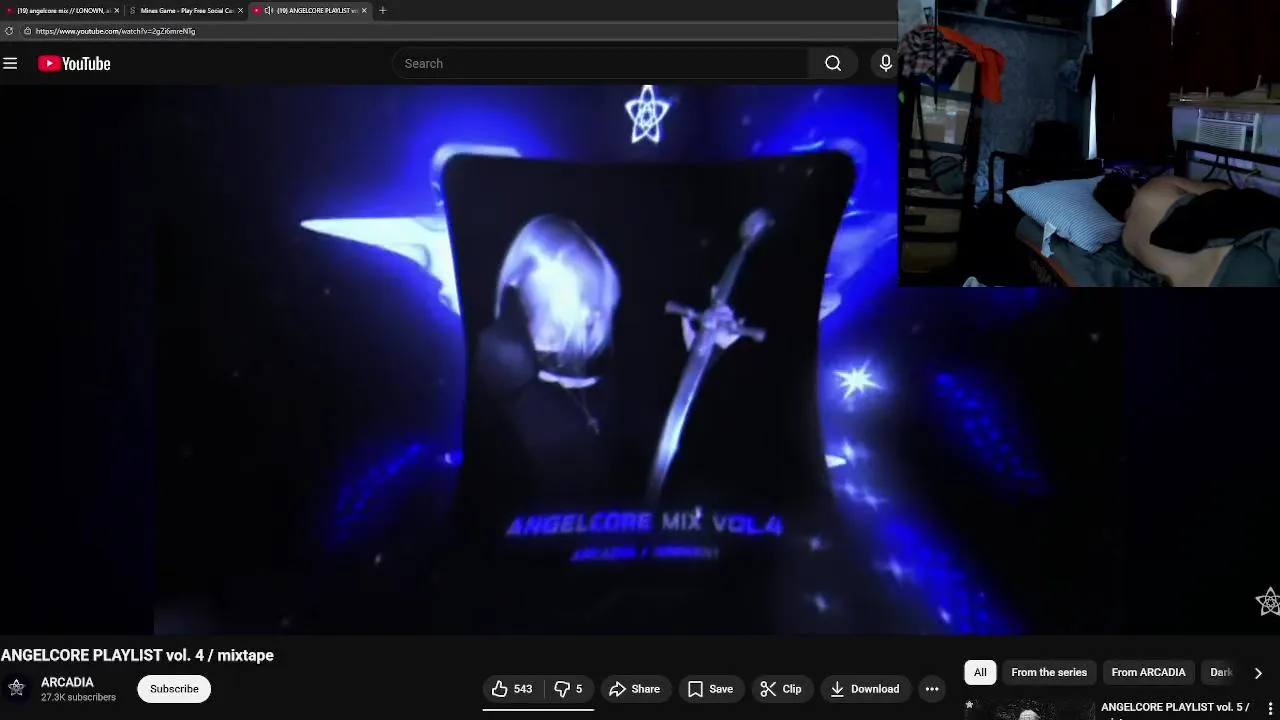This screenshot has width=1280, height=720.
Task: Switch to the 'angelcore mix // LONOWN' tab
Action: click(62, 10)
